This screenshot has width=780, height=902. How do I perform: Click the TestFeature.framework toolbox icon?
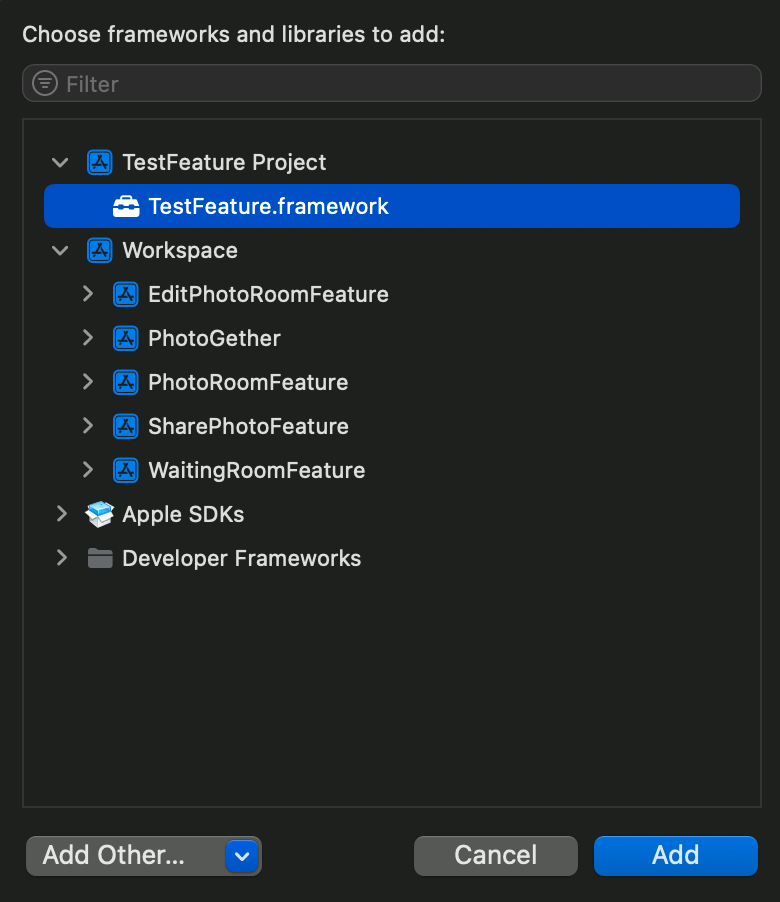126,207
